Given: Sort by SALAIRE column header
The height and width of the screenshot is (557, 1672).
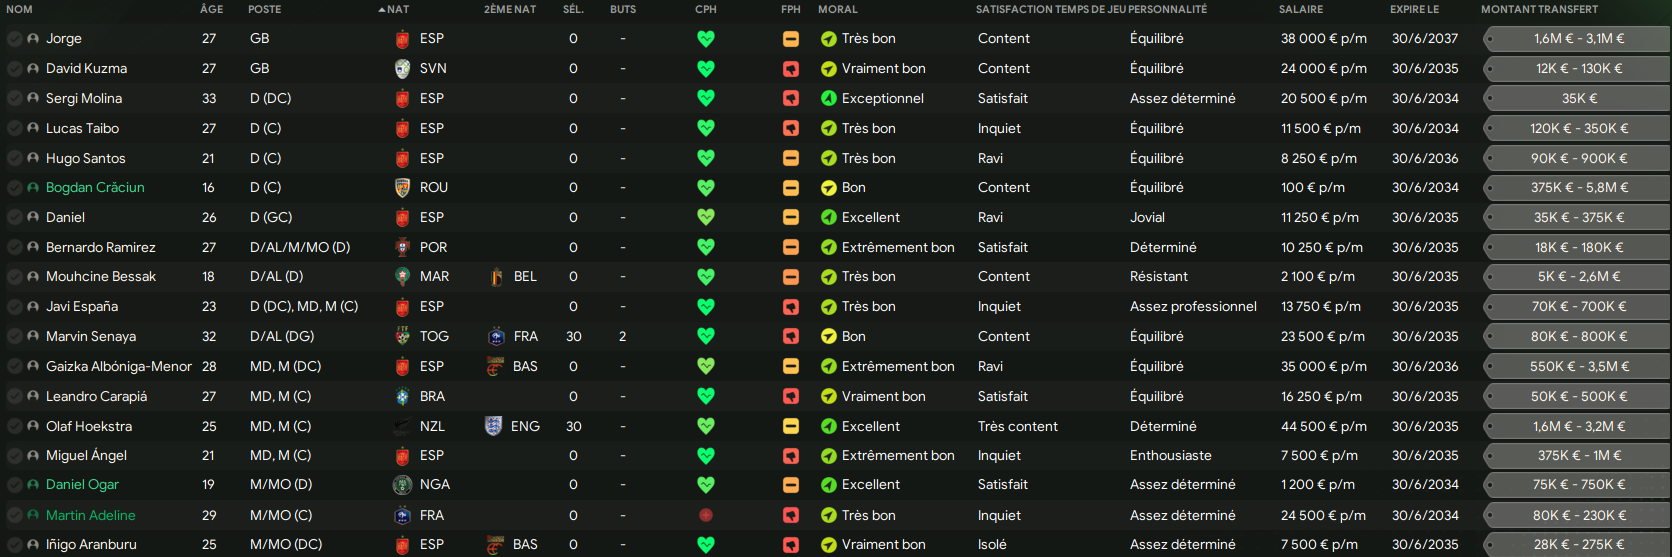Looking at the screenshot, I should 1300,9.
